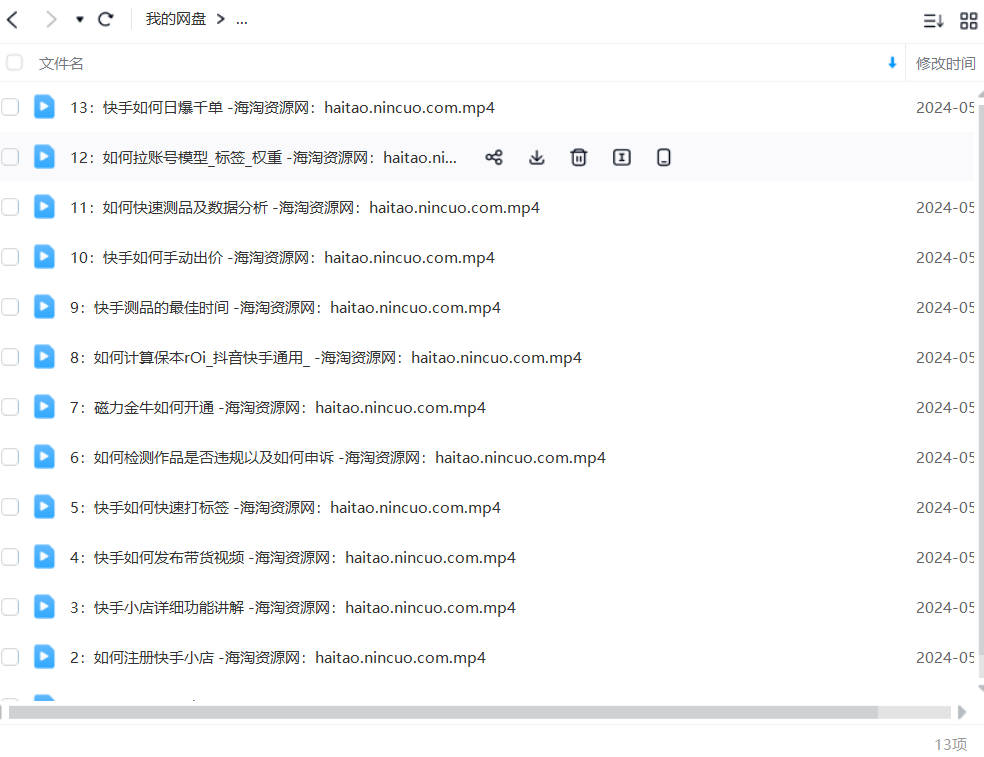This screenshot has height=757, width=984.
Task: Click the horizontal scrollbar right arrow
Action: click(962, 712)
